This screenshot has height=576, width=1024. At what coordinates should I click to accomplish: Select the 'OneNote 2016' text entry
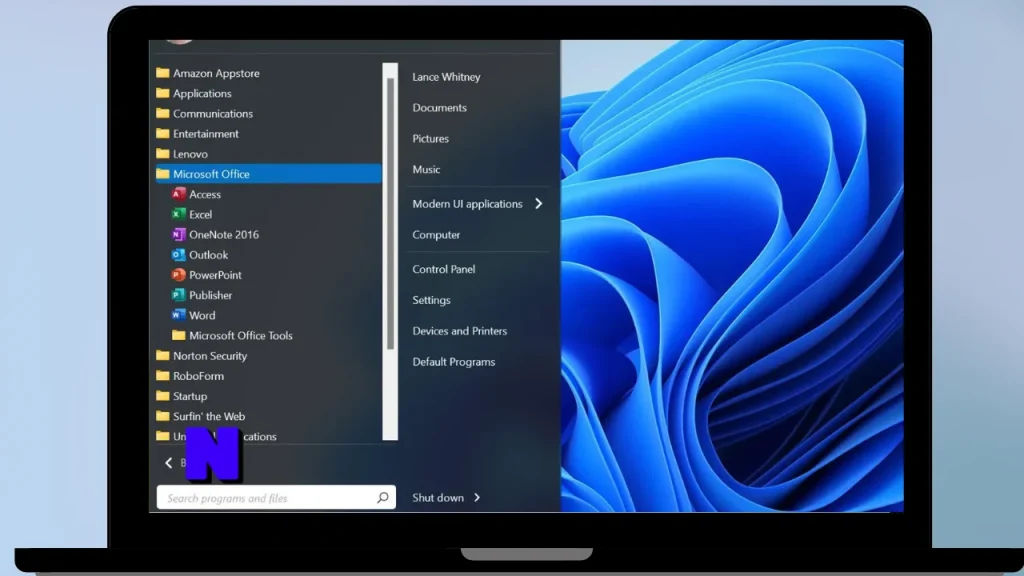[224, 234]
